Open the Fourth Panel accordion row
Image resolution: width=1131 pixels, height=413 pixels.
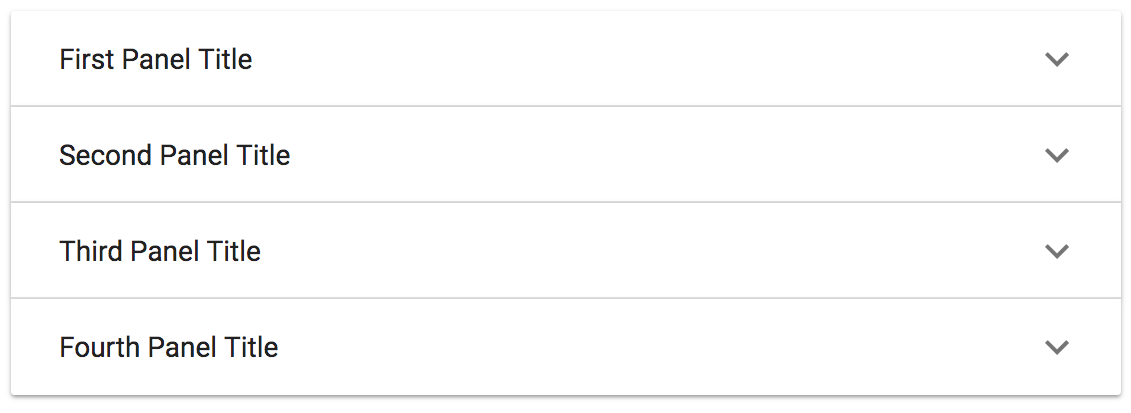tap(565, 347)
